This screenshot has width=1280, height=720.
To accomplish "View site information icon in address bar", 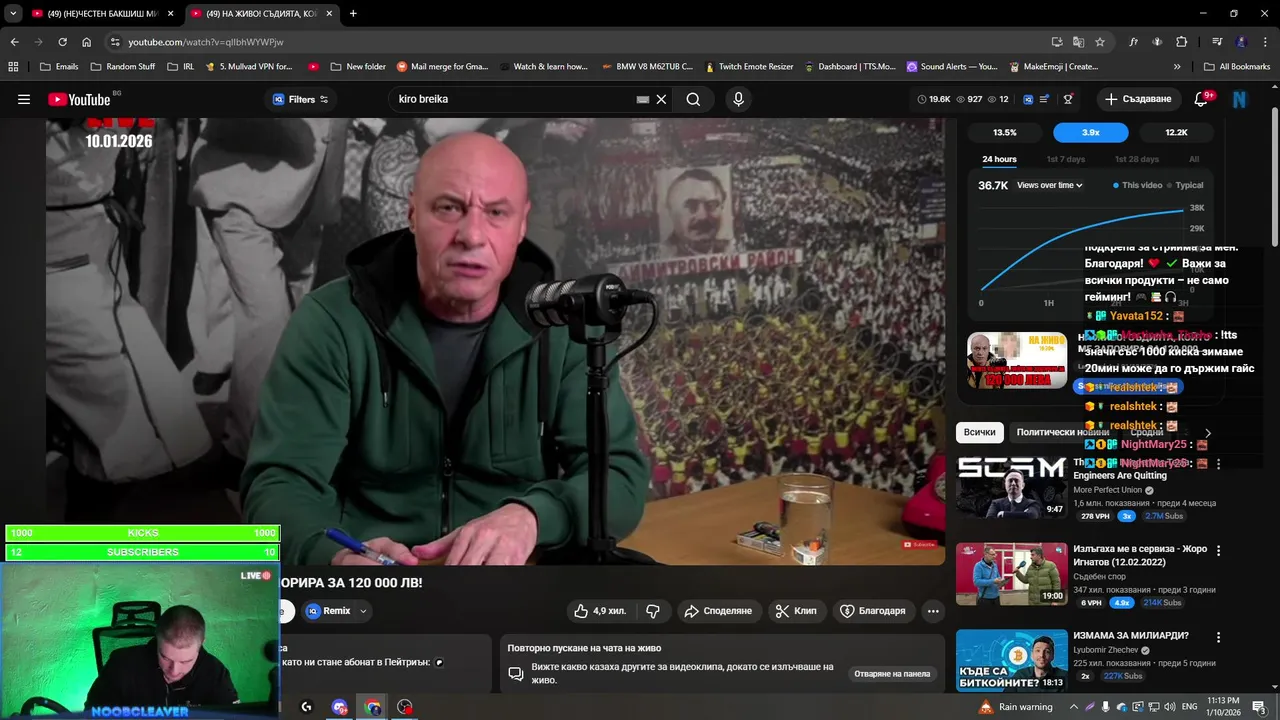I will [x=115, y=42].
